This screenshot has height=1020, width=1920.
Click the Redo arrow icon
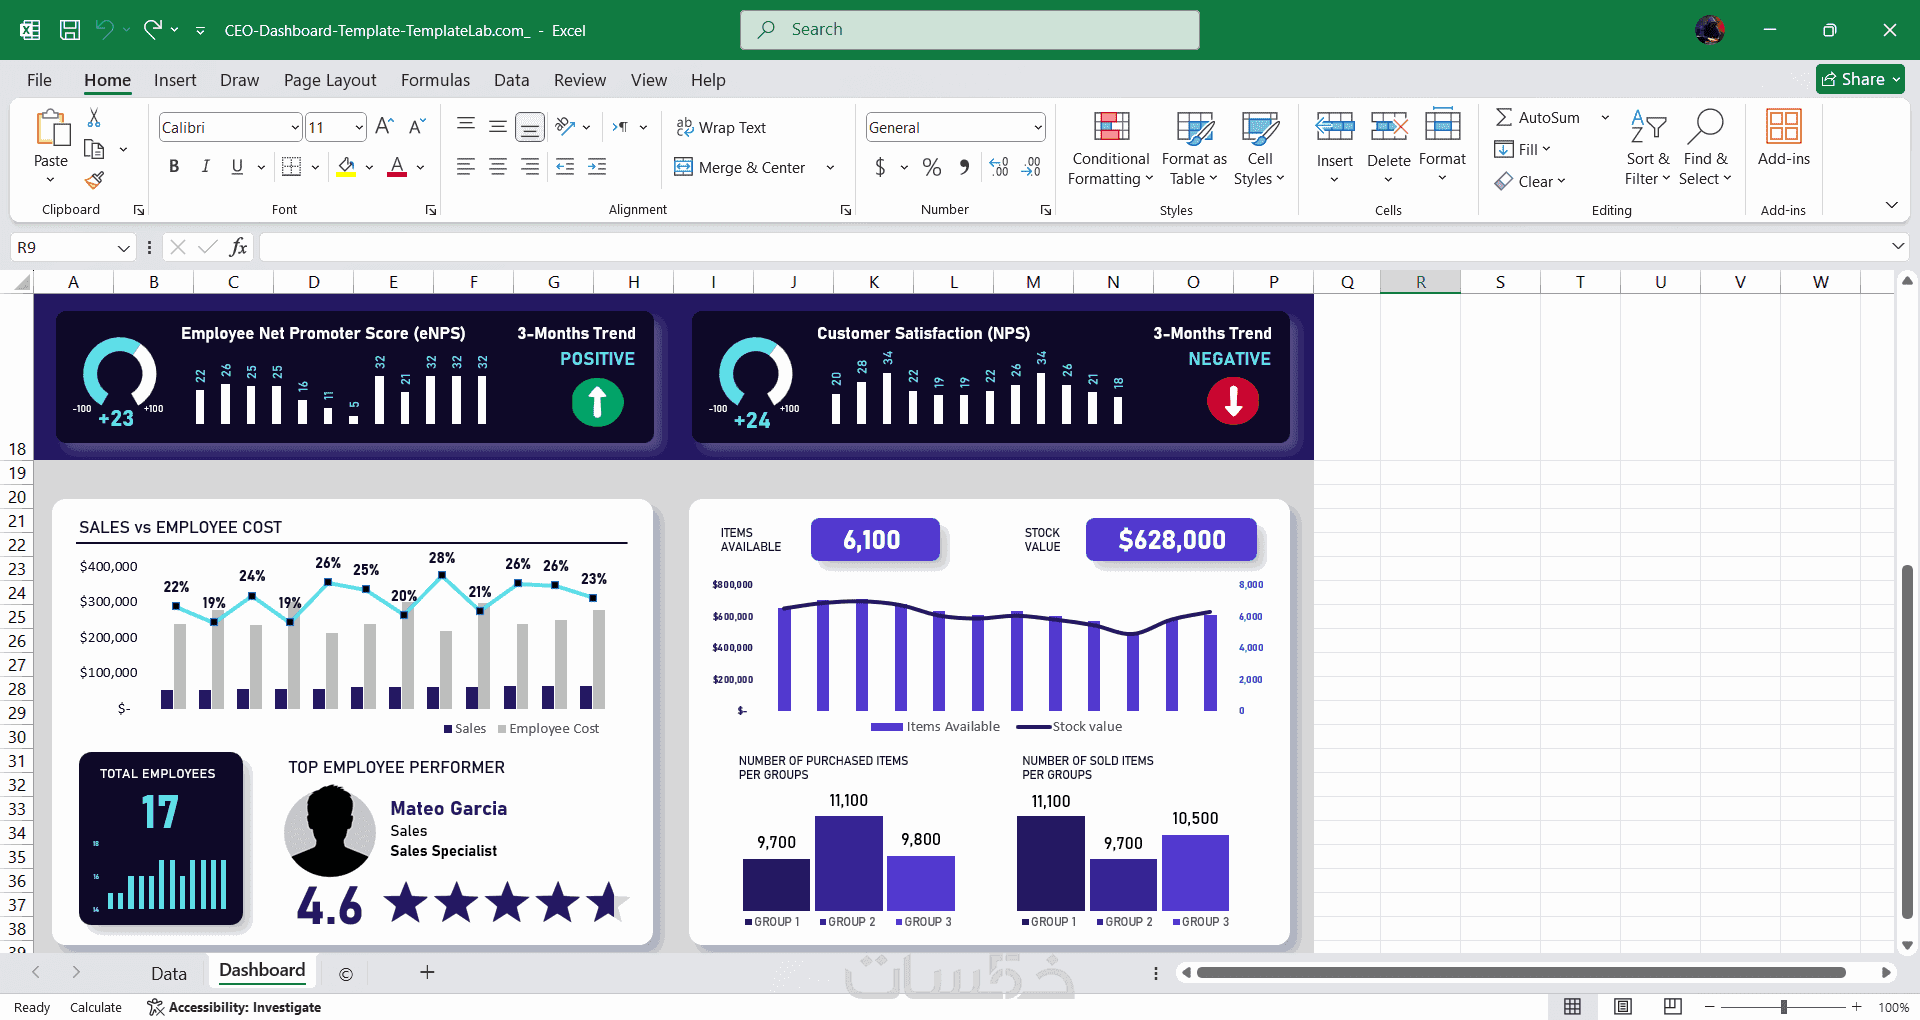[152, 30]
